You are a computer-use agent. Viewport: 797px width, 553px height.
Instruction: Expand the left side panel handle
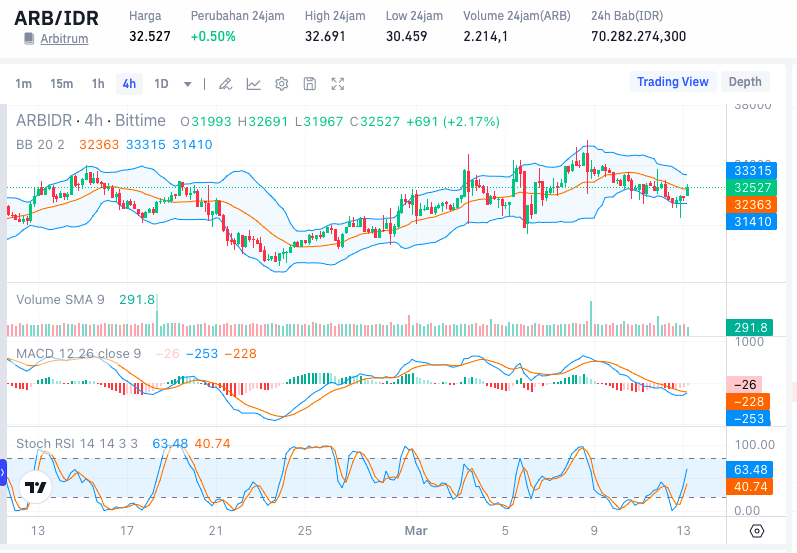pos(3,472)
